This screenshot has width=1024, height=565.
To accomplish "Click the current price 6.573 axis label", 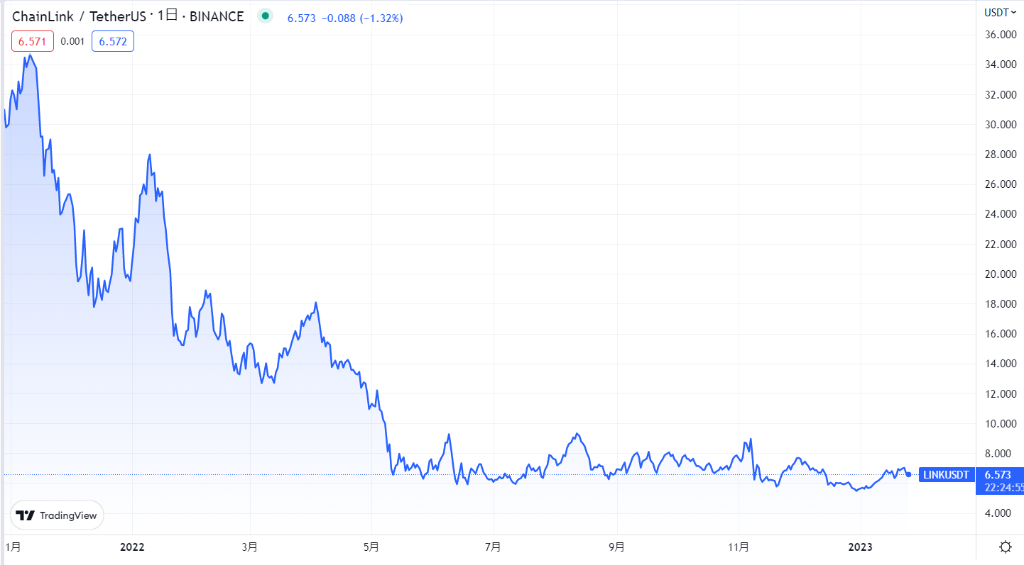I will pos(998,475).
